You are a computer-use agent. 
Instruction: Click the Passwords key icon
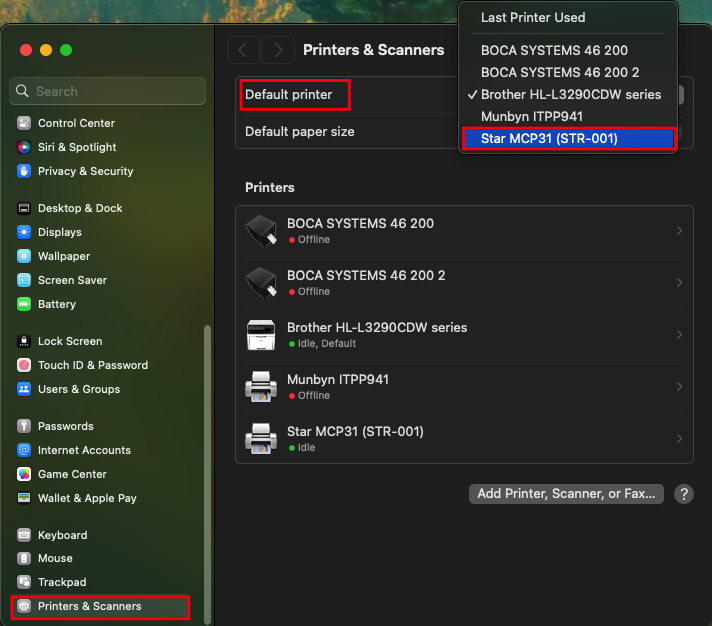[24, 426]
